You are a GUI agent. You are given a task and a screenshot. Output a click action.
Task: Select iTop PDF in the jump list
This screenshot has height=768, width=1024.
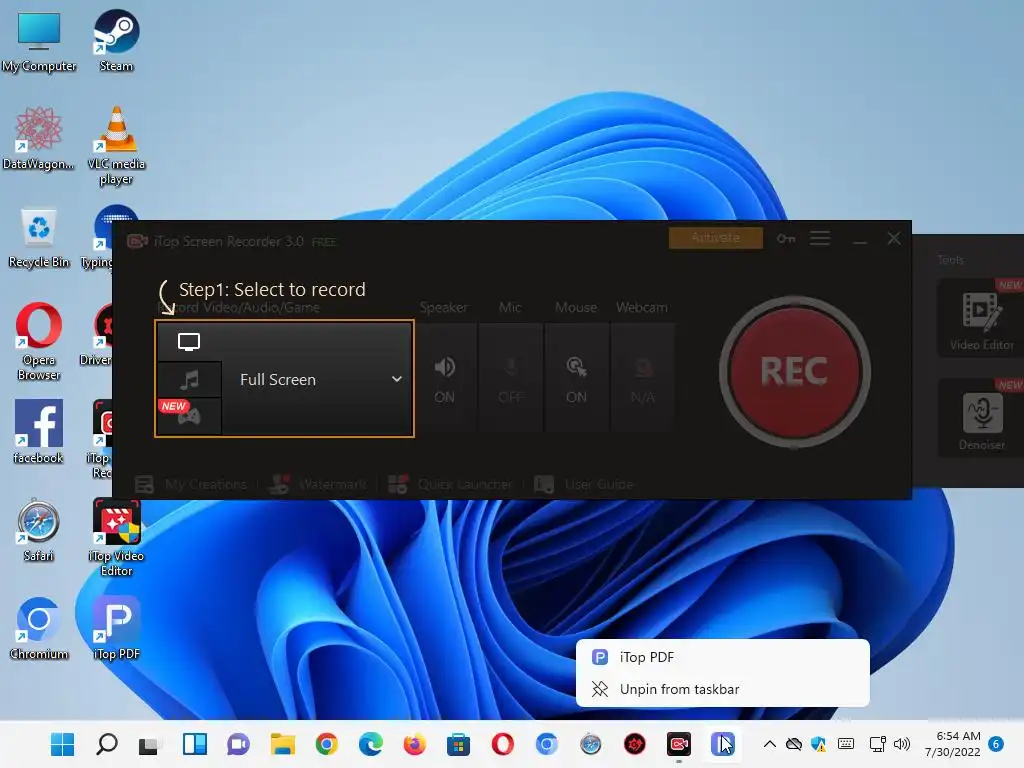(722, 657)
